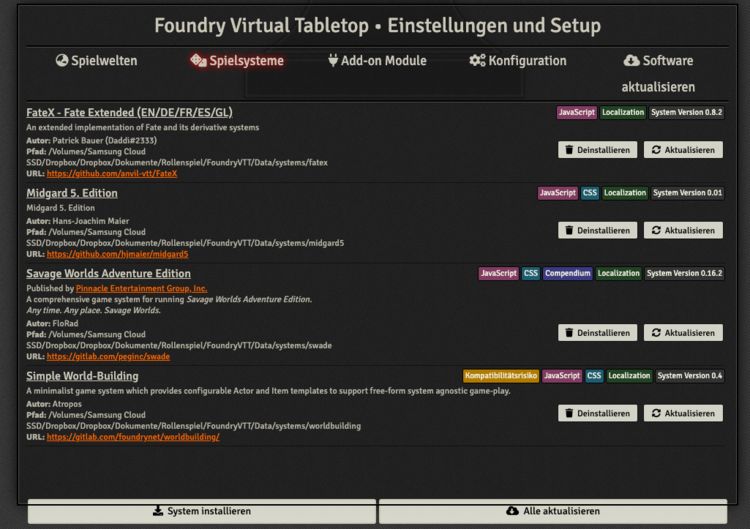Click the refresh icon in Midgard Aktualisieren button

[655, 230]
